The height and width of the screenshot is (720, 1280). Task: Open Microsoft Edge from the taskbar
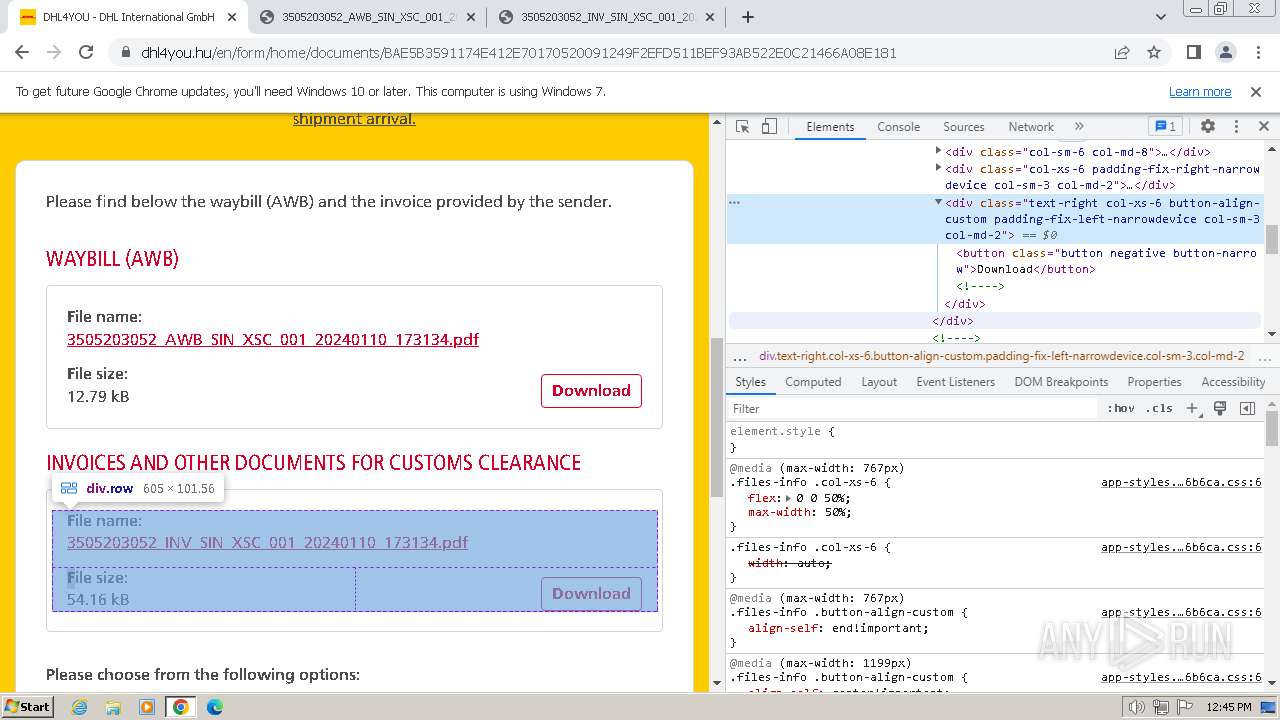tap(215, 707)
